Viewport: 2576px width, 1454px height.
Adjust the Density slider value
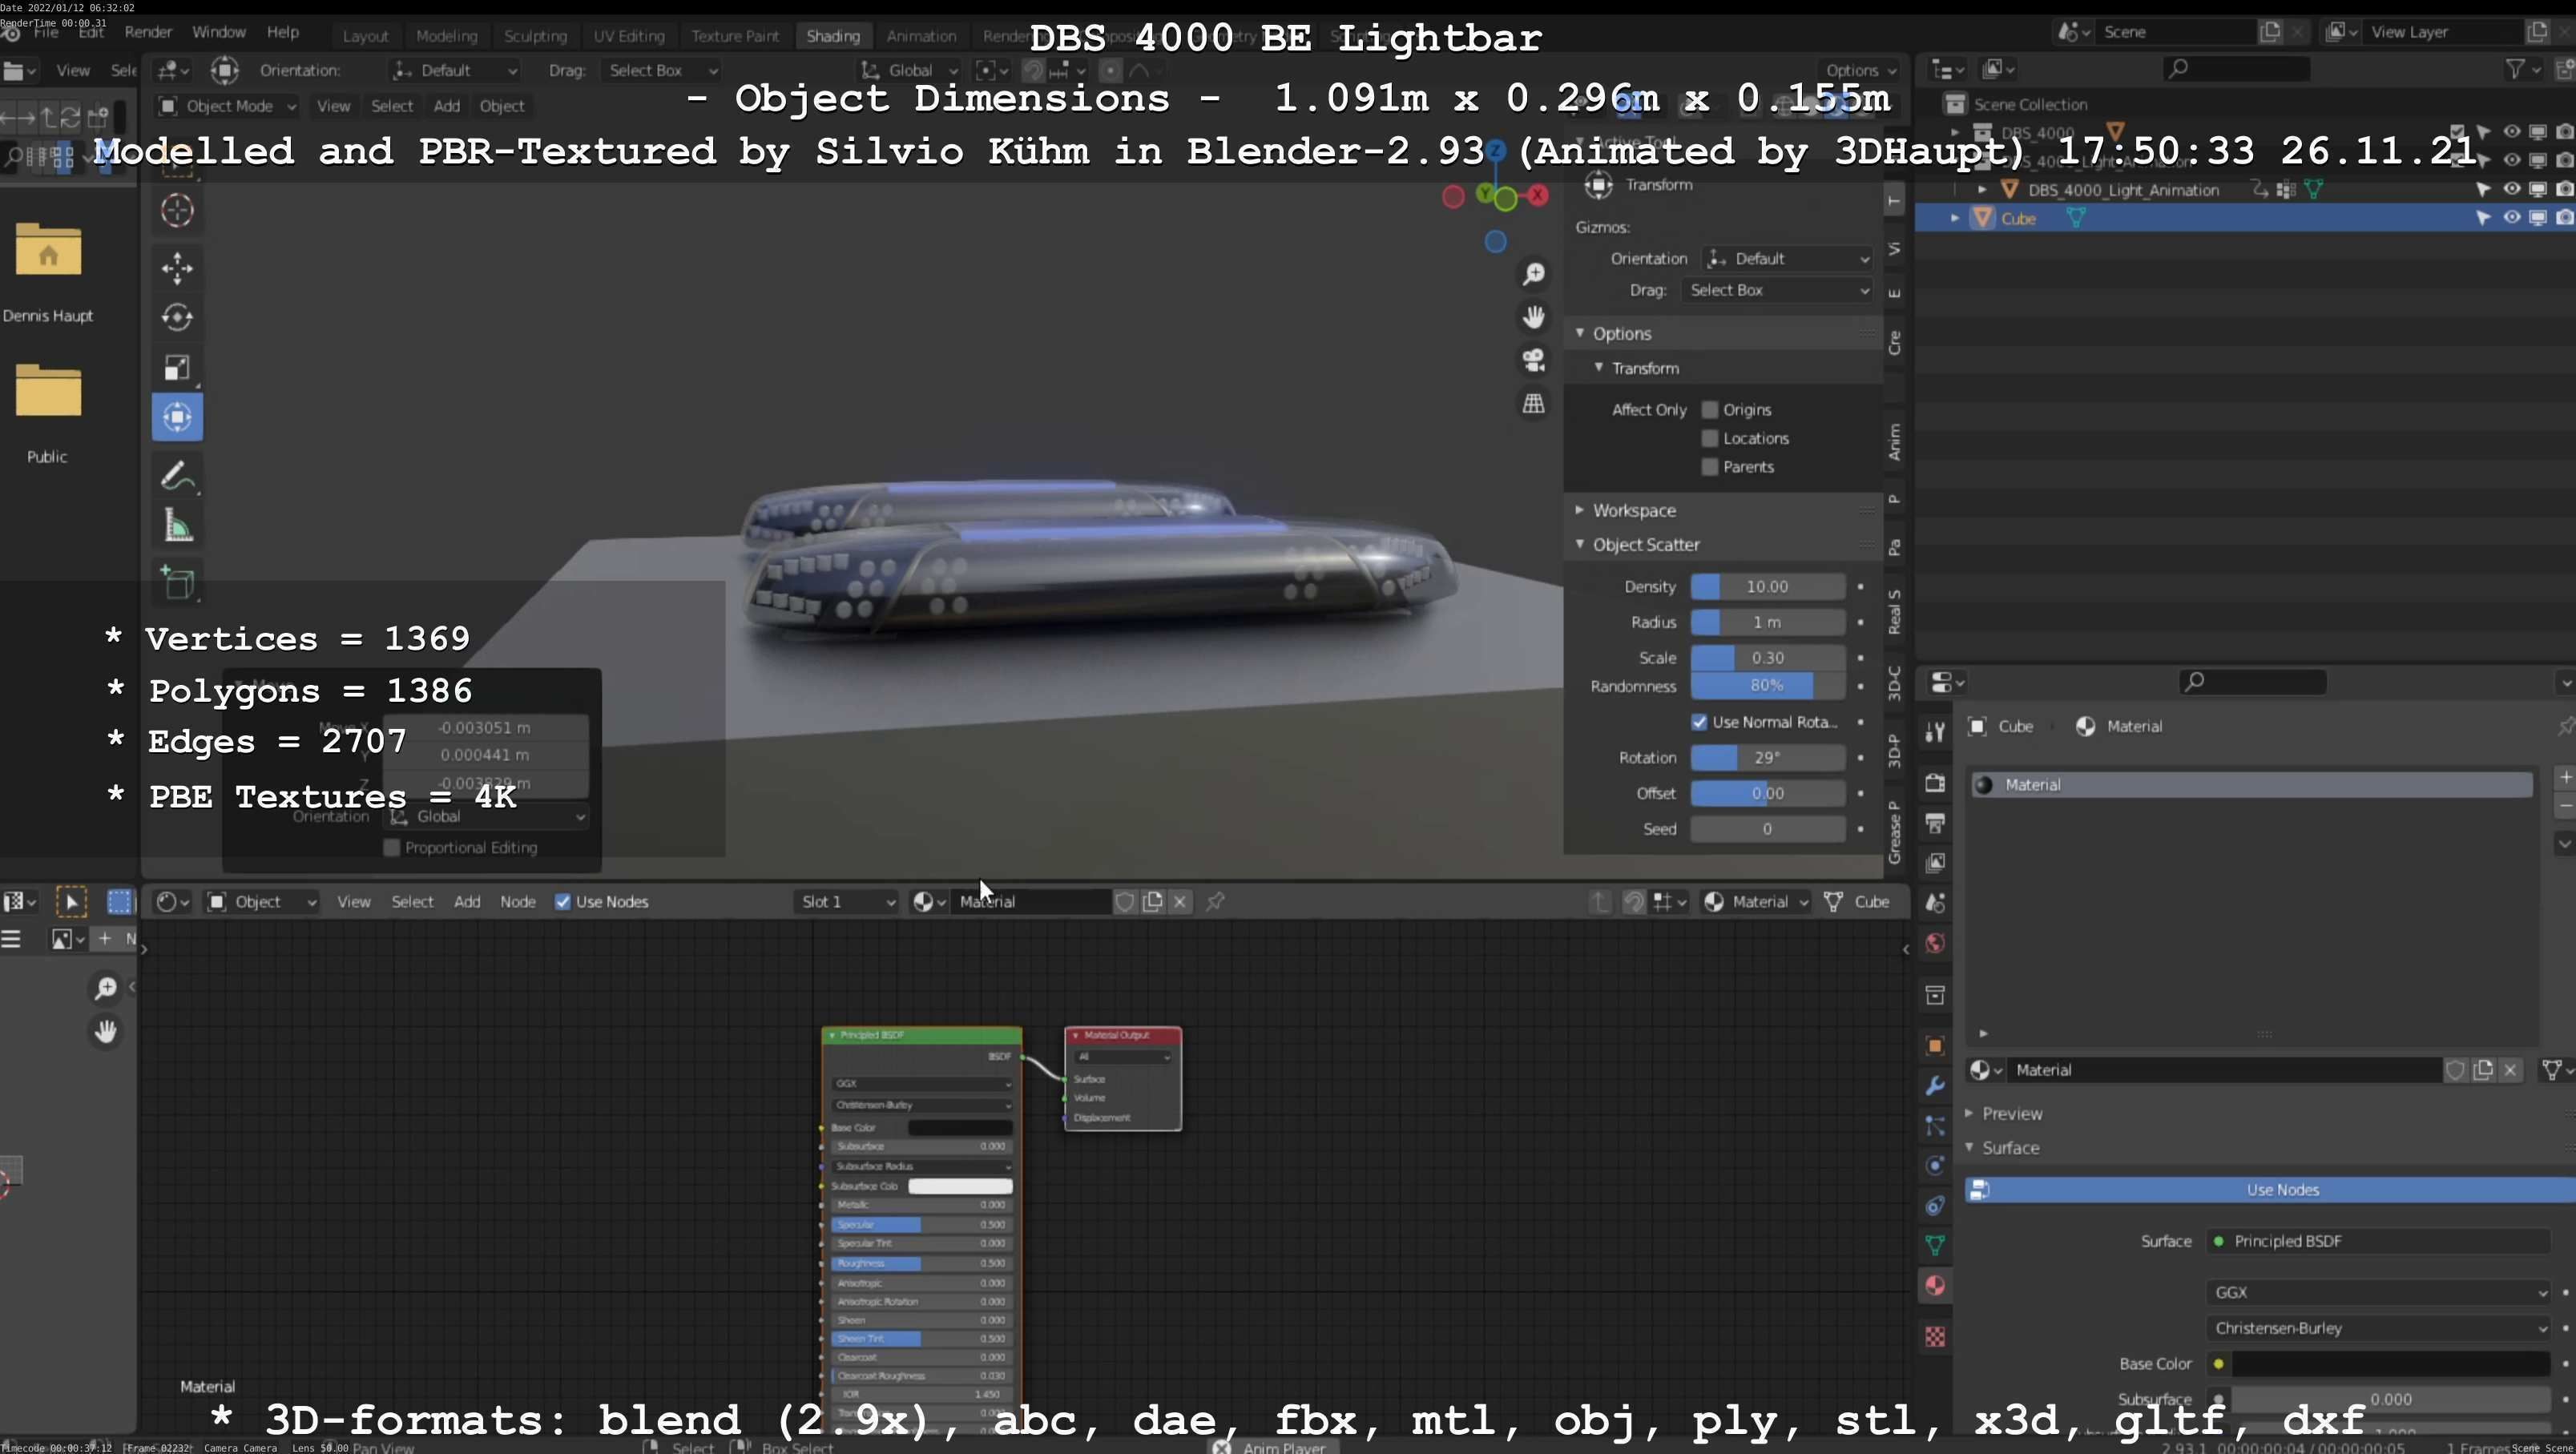(x=1767, y=587)
